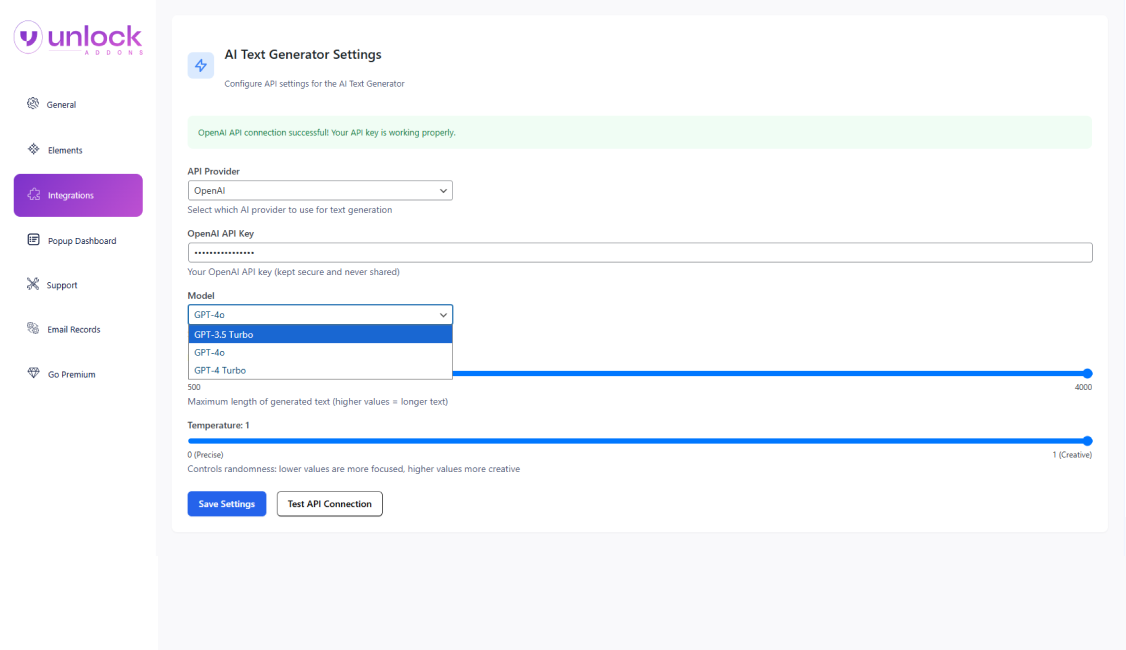
Task: Click the Save Settings button
Action: (226, 503)
